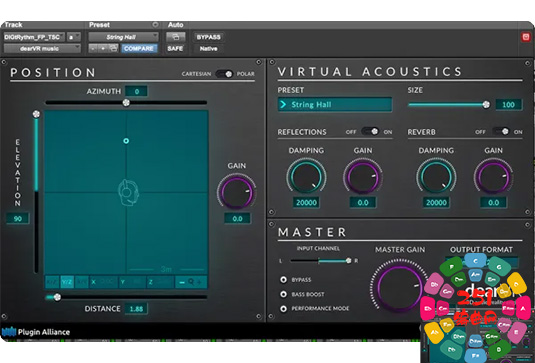Click the Elevation vertical slider handle
The width and height of the screenshot is (535, 363).
pos(36,114)
